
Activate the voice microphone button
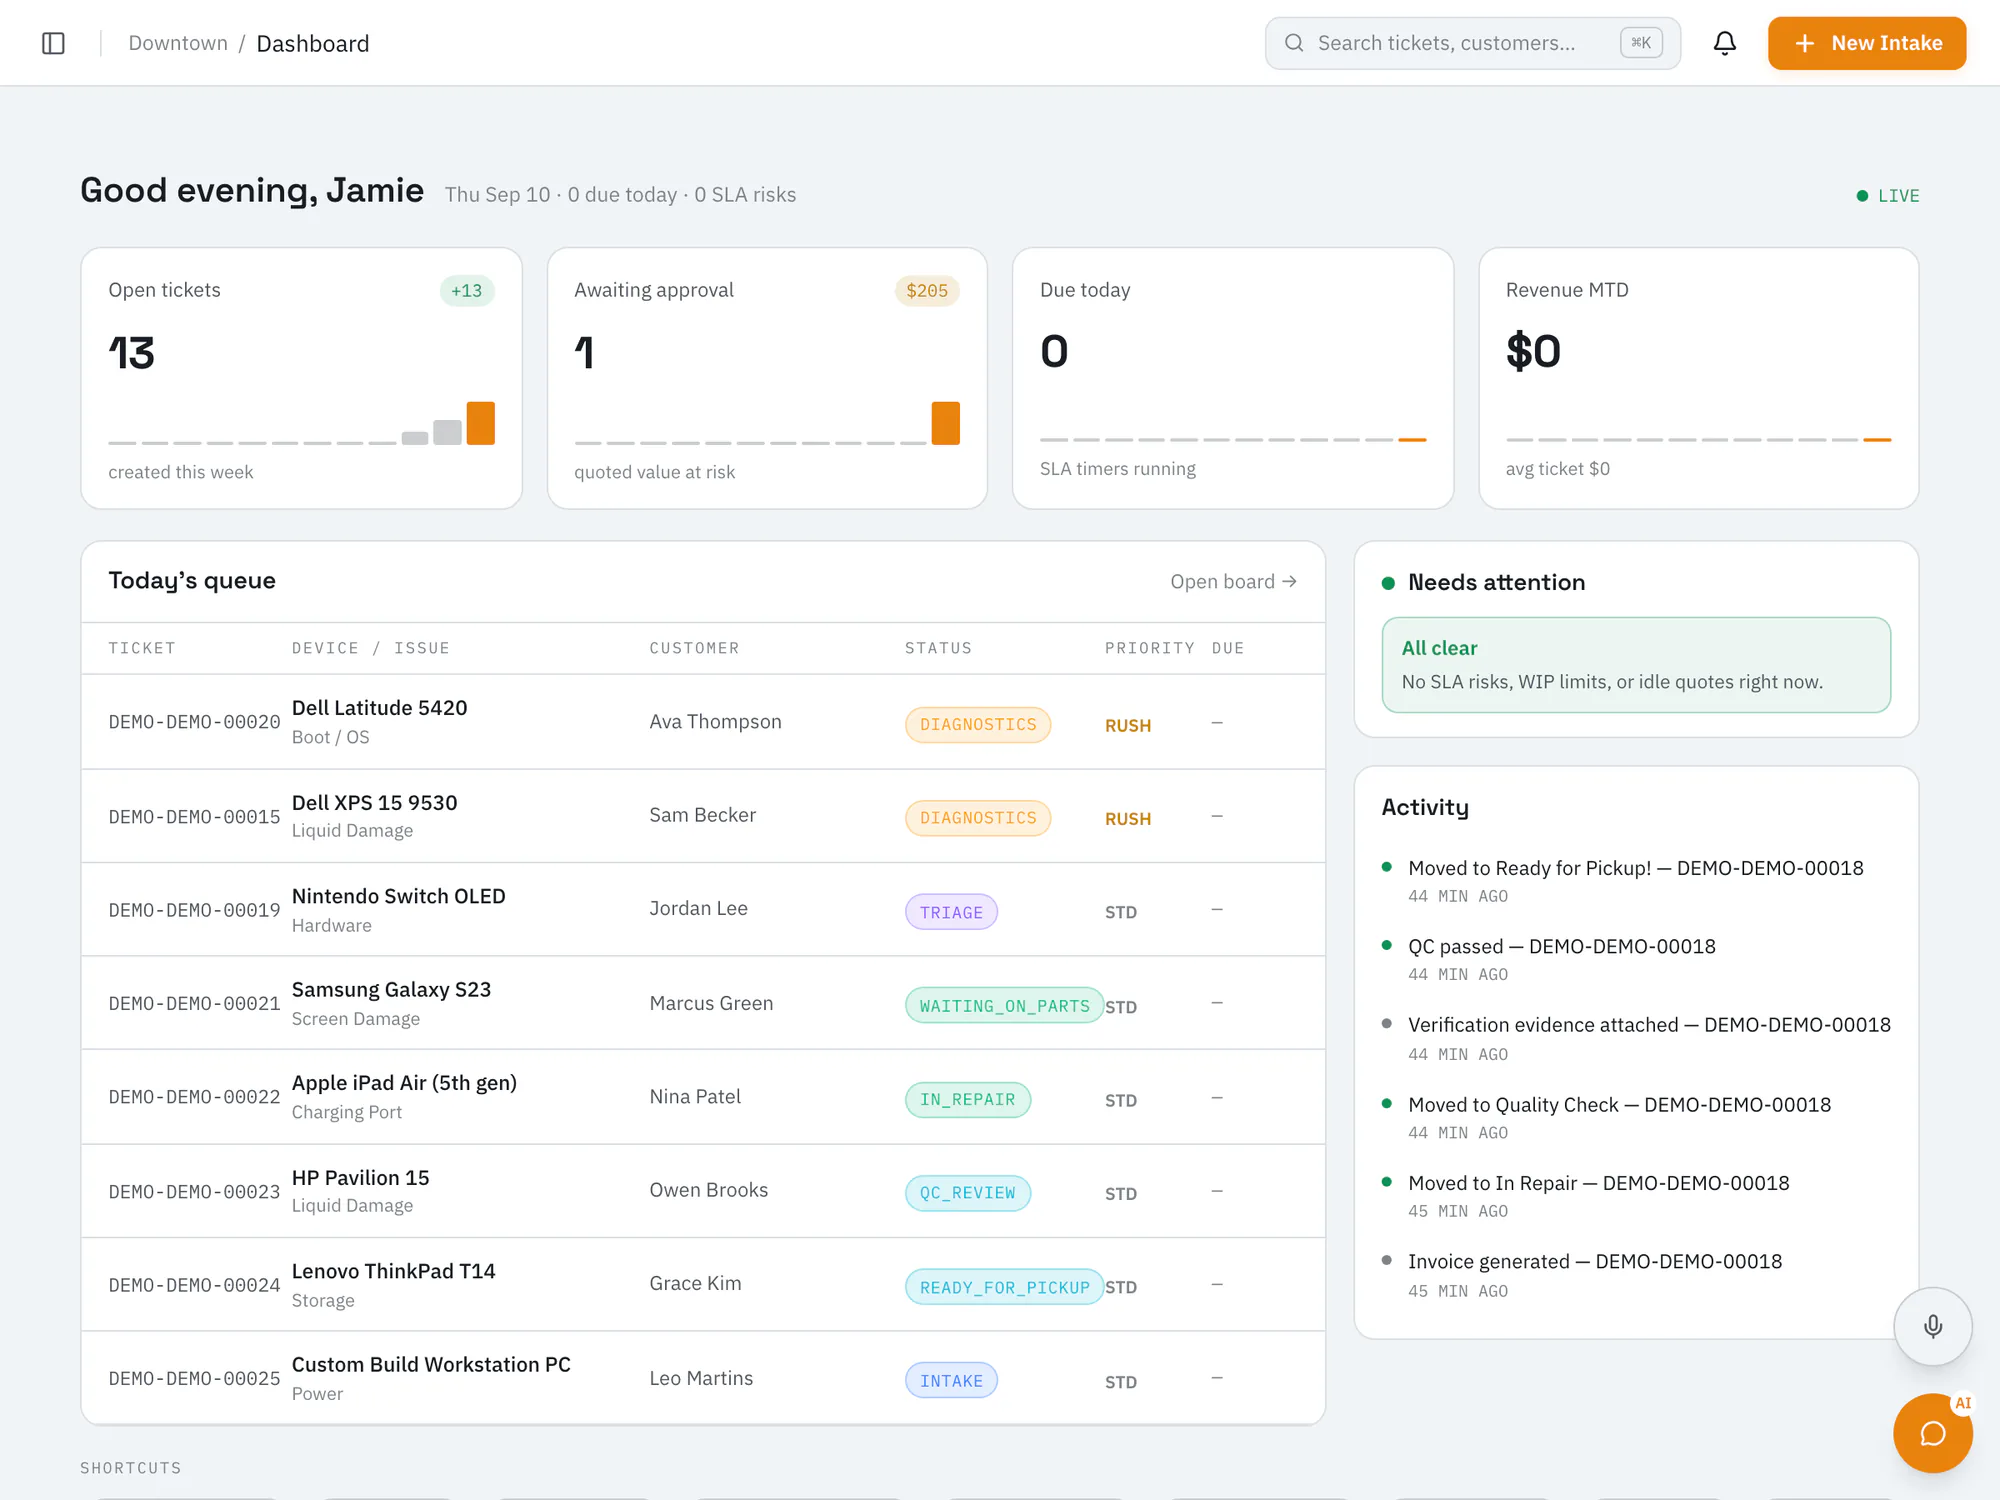[1932, 1326]
